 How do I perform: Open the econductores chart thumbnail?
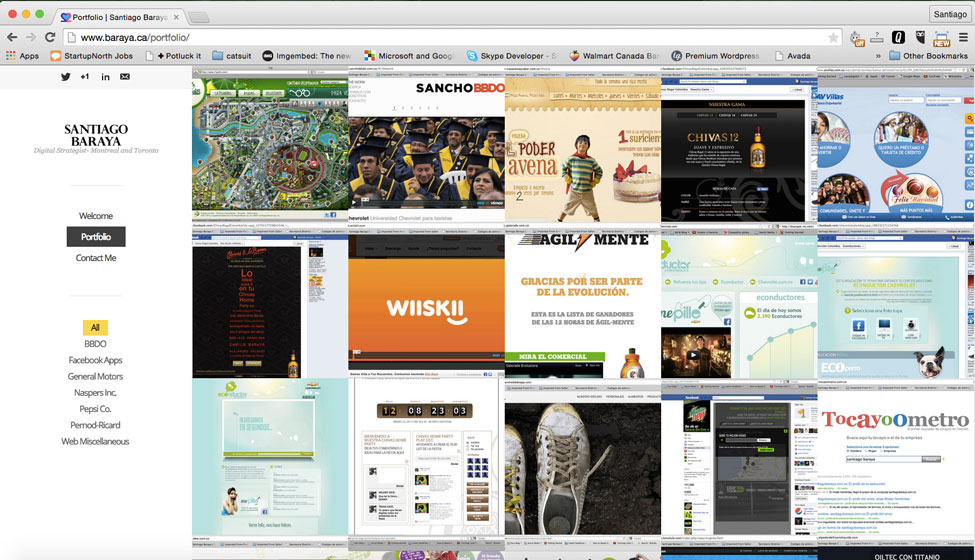pyautogui.click(x=739, y=300)
